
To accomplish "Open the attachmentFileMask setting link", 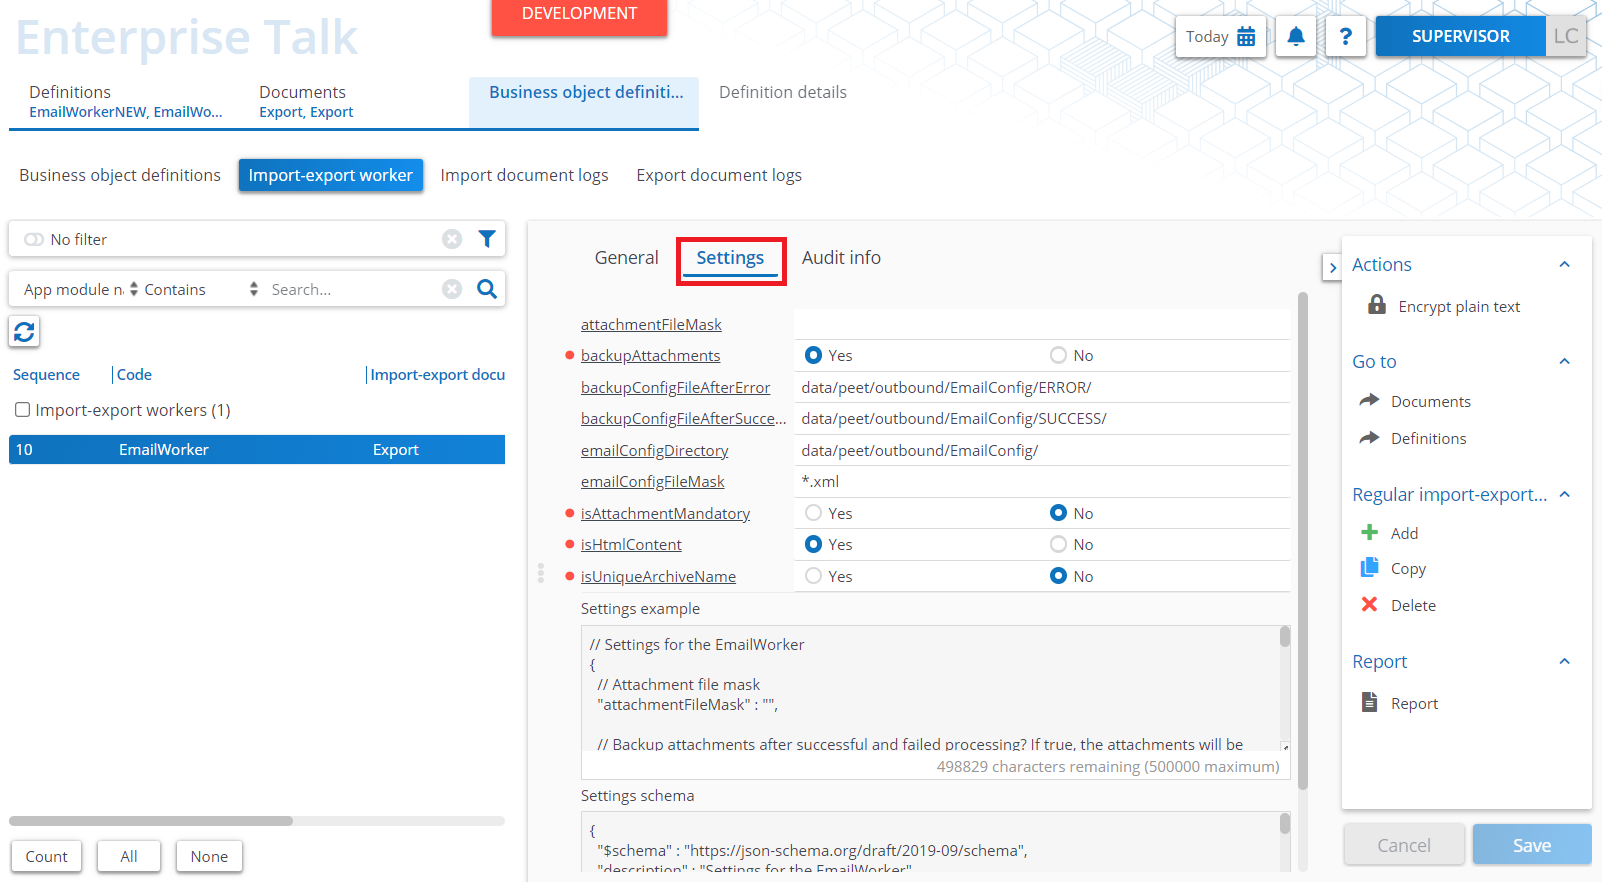I will (x=651, y=324).
